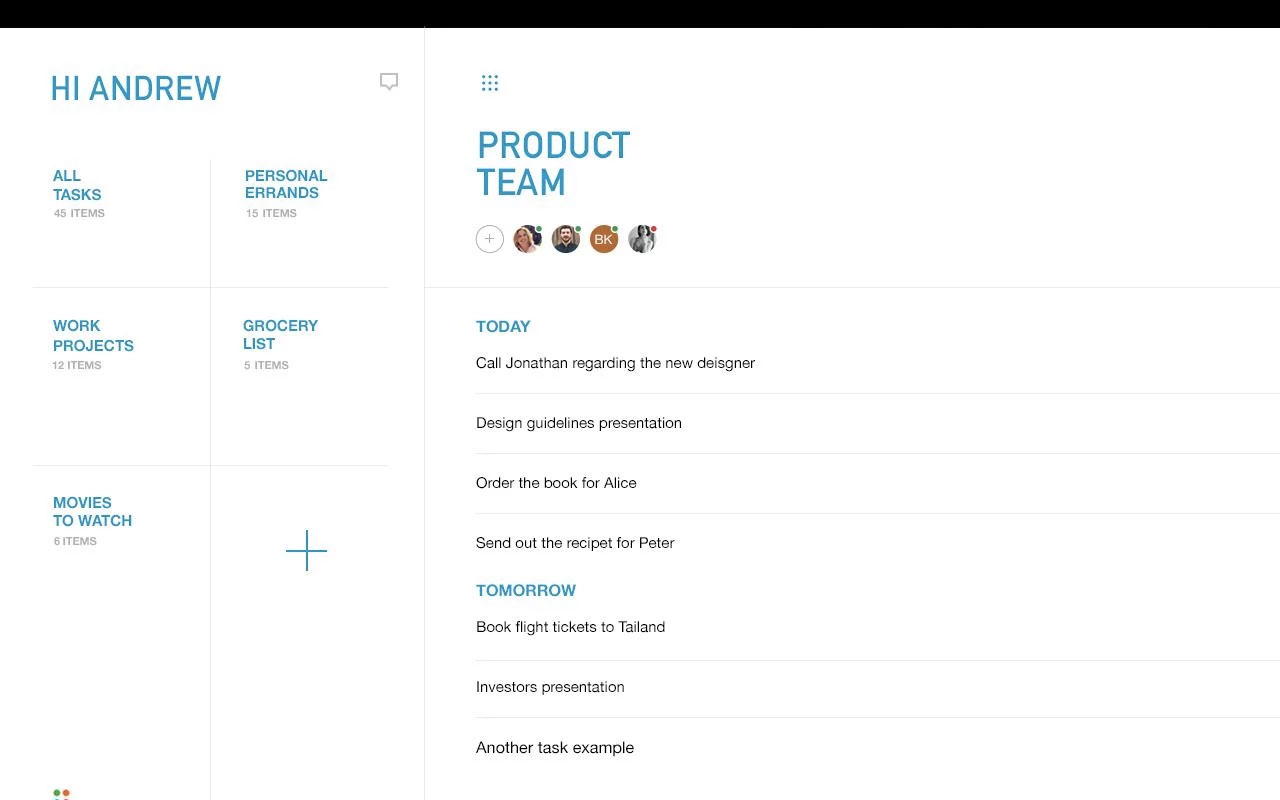This screenshot has width=1280, height=800.
Task: Open the Movies to Watch list
Action: pyautogui.click(x=92, y=511)
